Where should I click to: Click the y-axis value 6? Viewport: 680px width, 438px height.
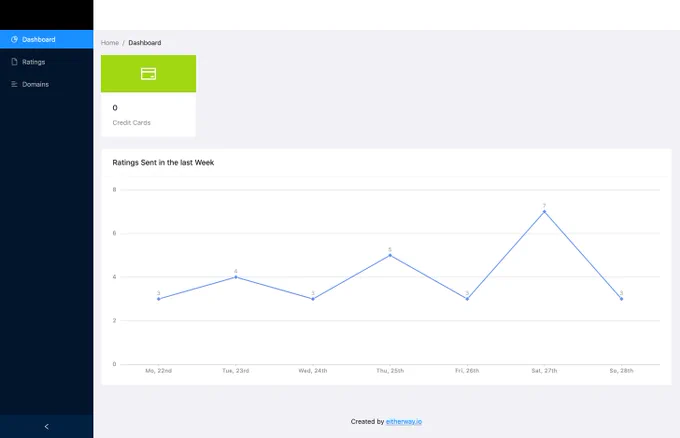[x=114, y=233]
